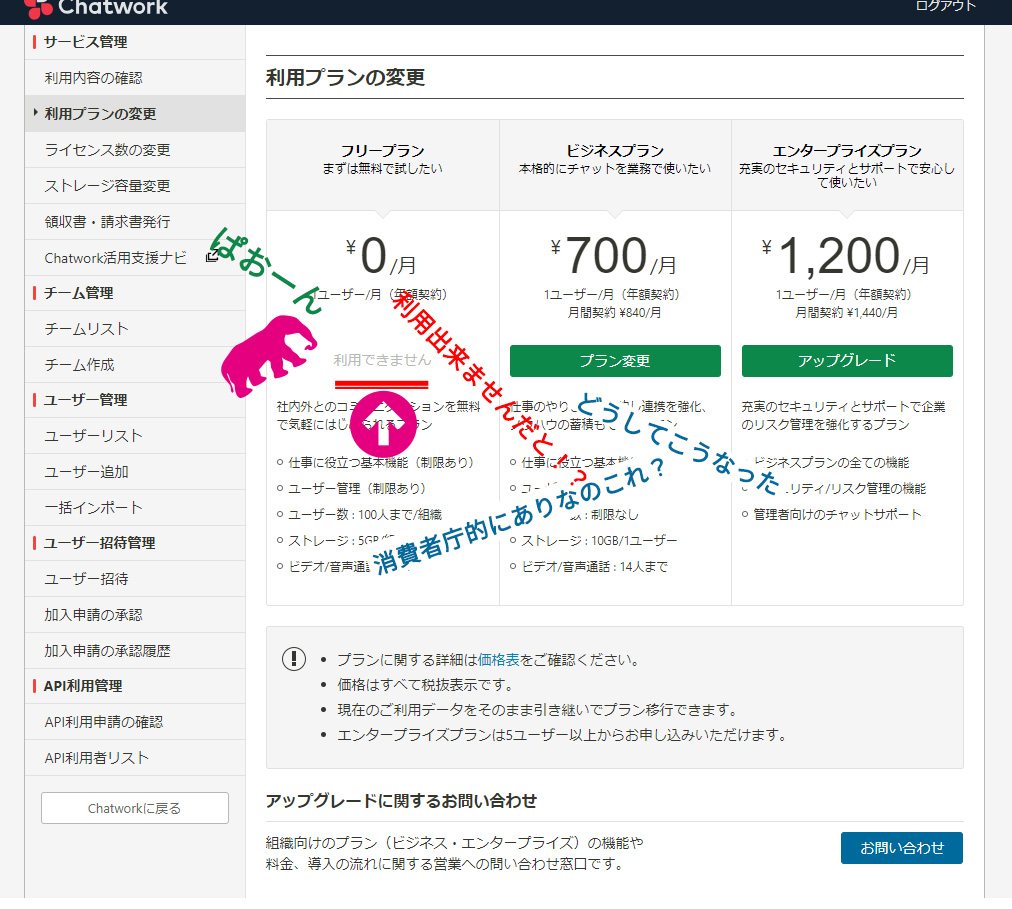Open the external link icon beside Chatwork活用支援ナビ

(x=211, y=257)
